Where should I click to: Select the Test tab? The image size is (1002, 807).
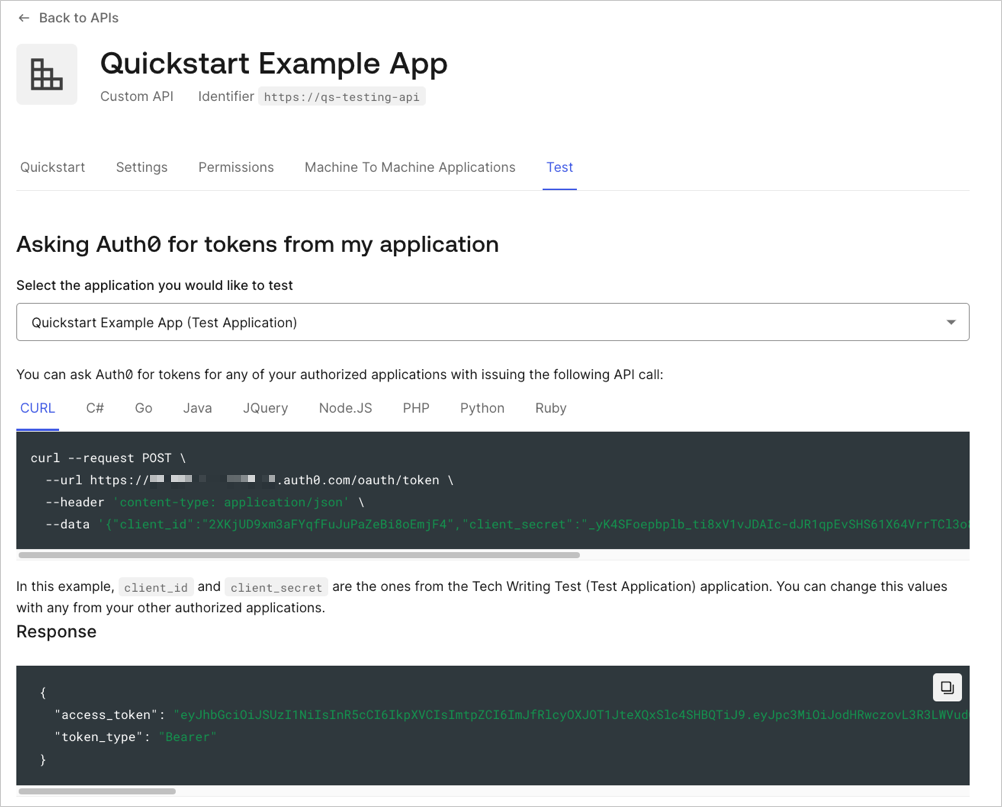click(560, 167)
